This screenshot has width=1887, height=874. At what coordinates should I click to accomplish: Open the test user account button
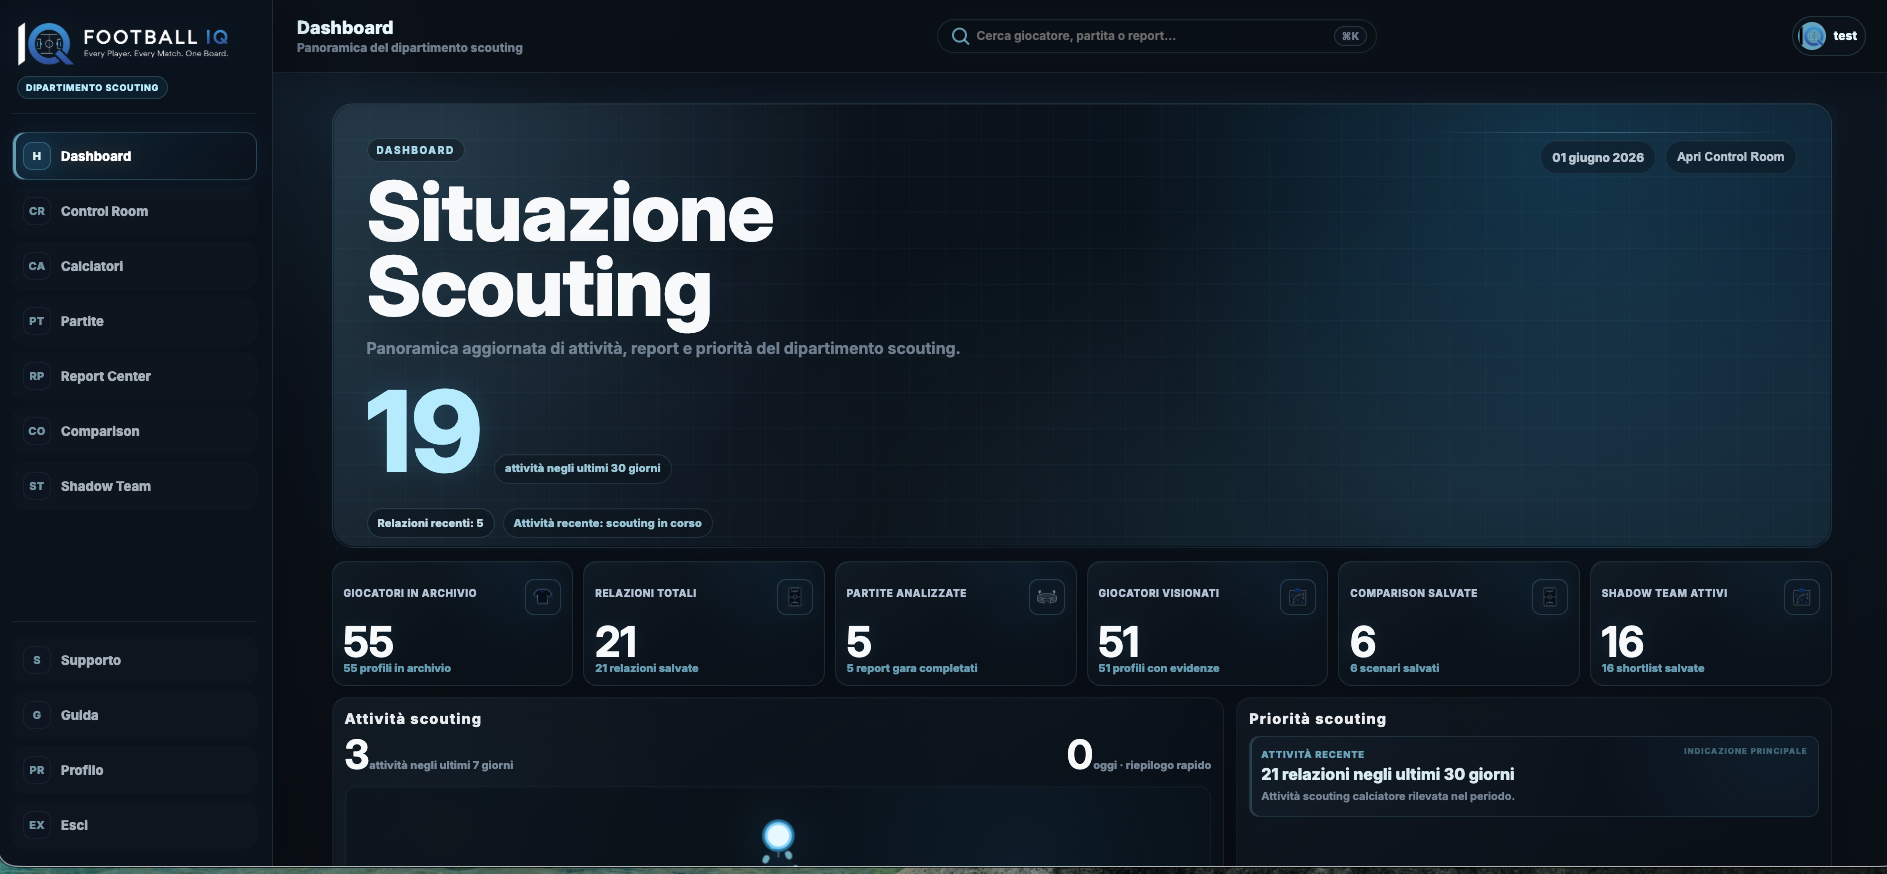(x=1828, y=36)
